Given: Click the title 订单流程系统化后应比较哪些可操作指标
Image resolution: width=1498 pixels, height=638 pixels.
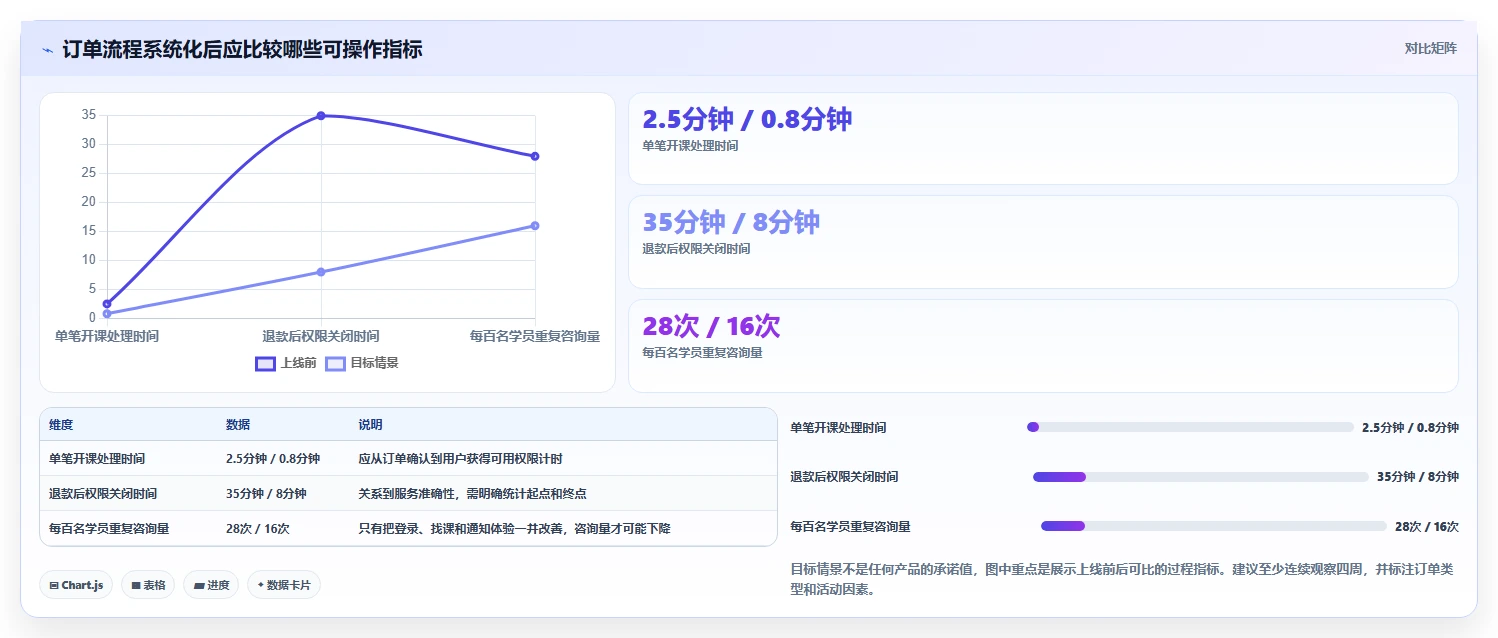Looking at the screenshot, I should point(242,49).
